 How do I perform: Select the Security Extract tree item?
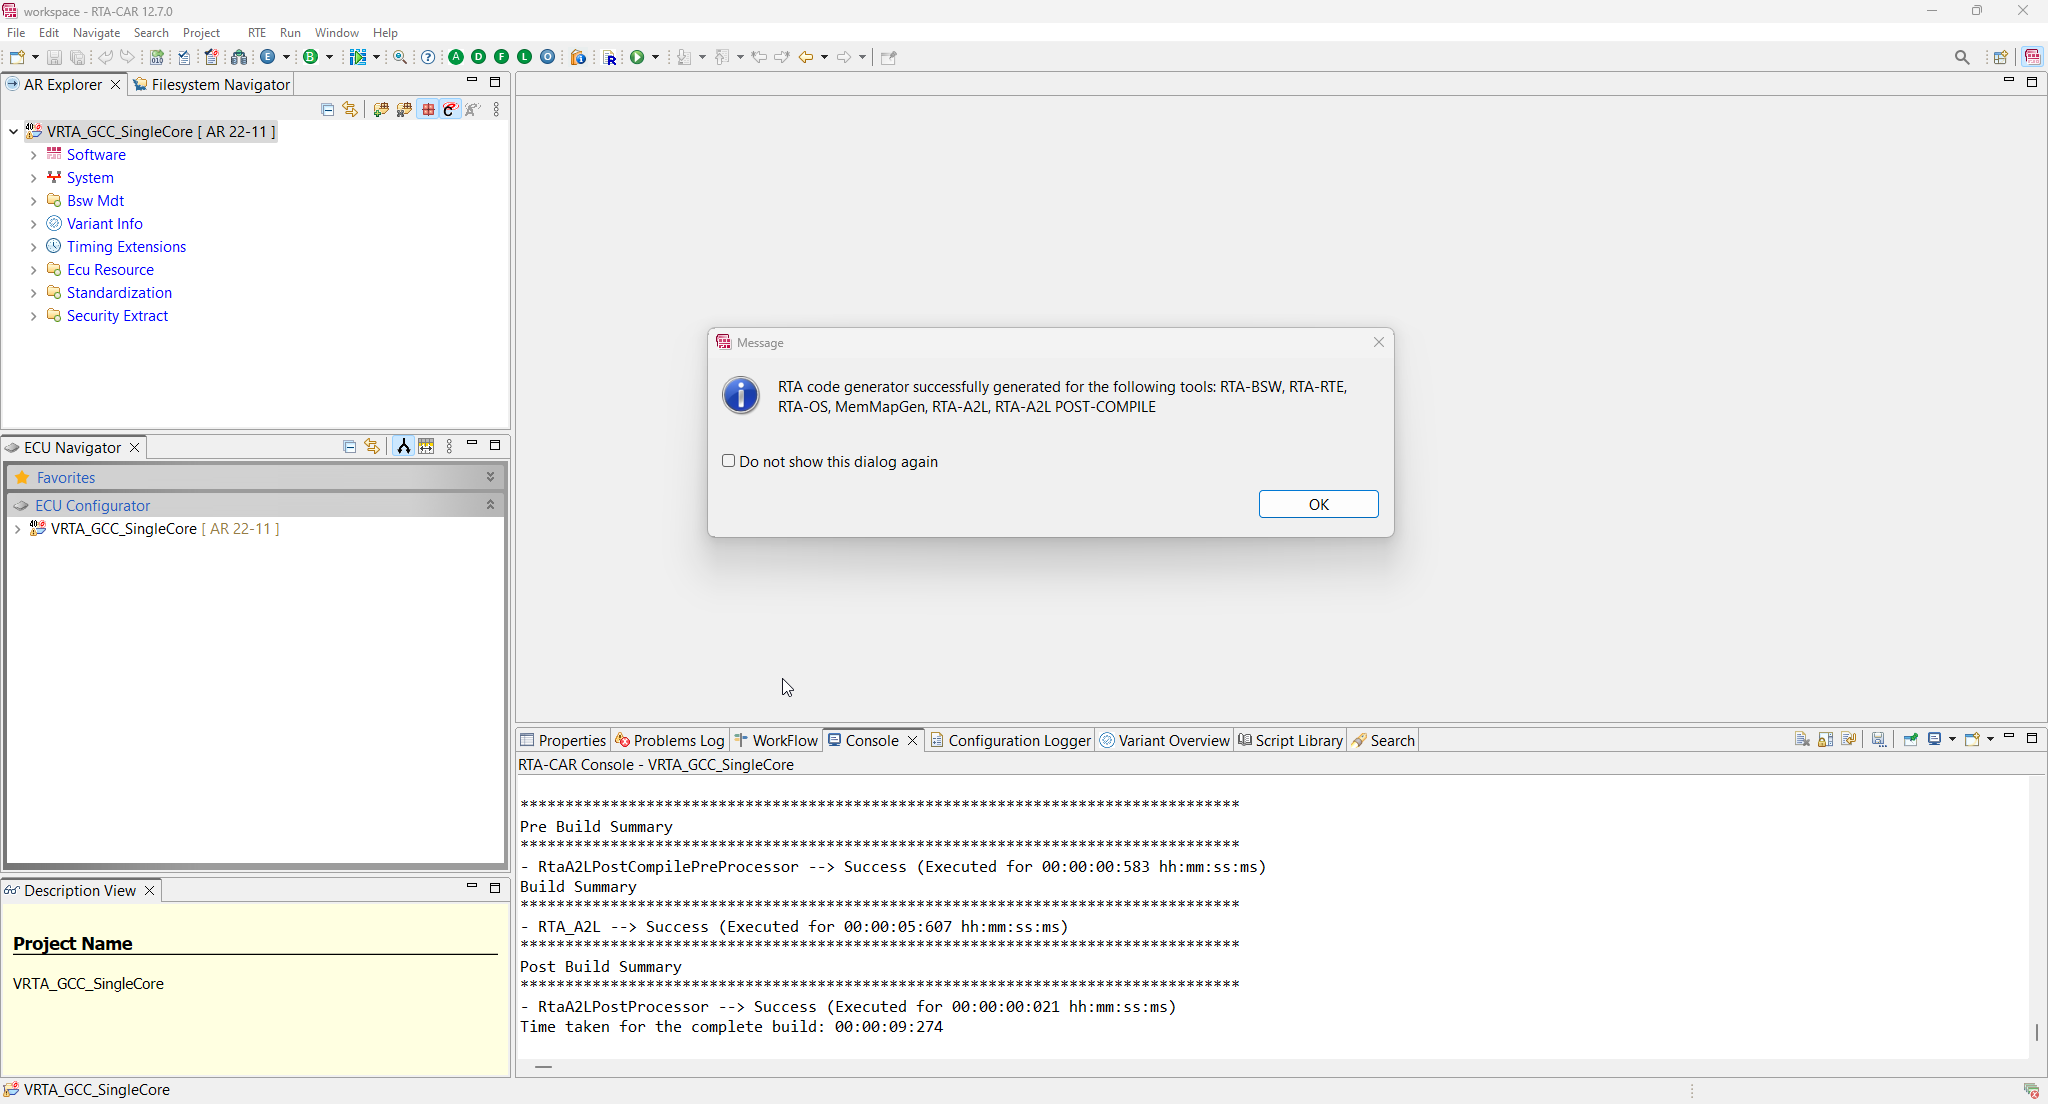pyautogui.click(x=117, y=316)
